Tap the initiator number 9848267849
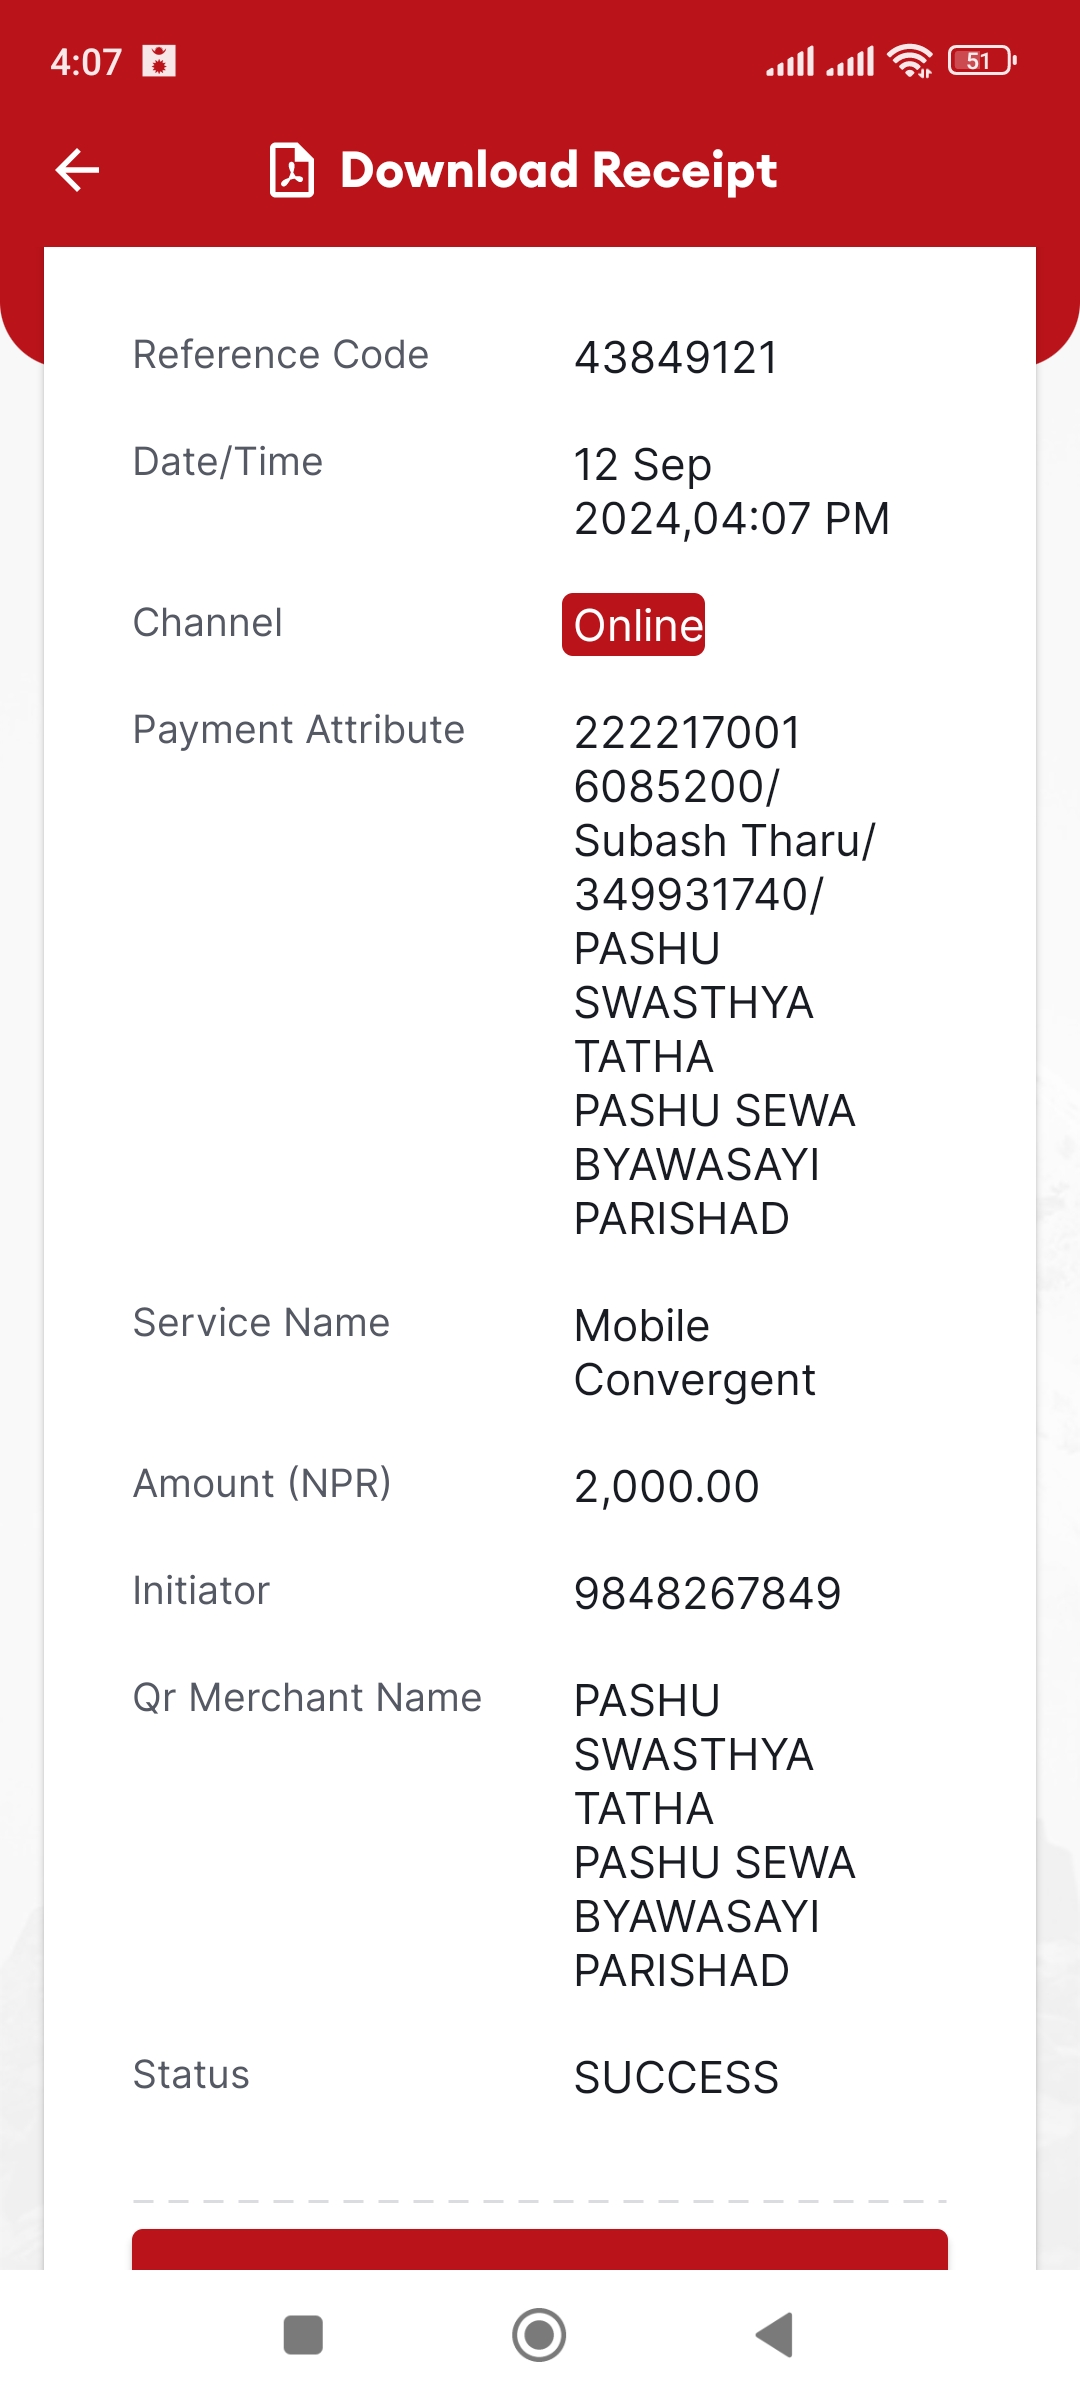 click(x=708, y=1593)
